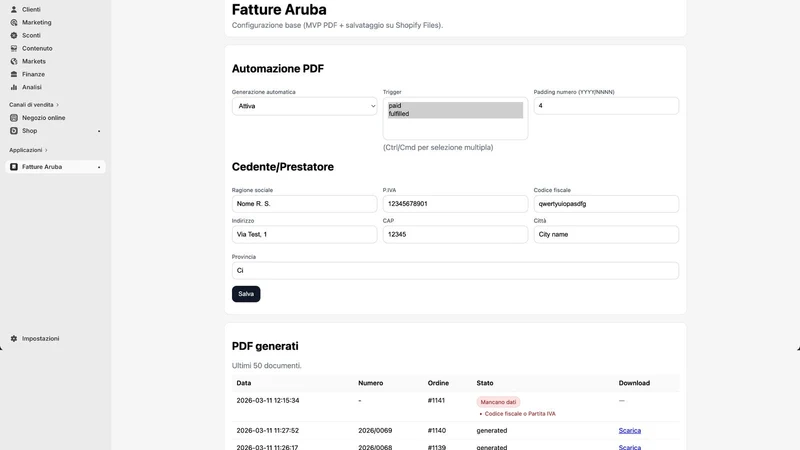Click the Stato column header

click(x=485, y=383)
